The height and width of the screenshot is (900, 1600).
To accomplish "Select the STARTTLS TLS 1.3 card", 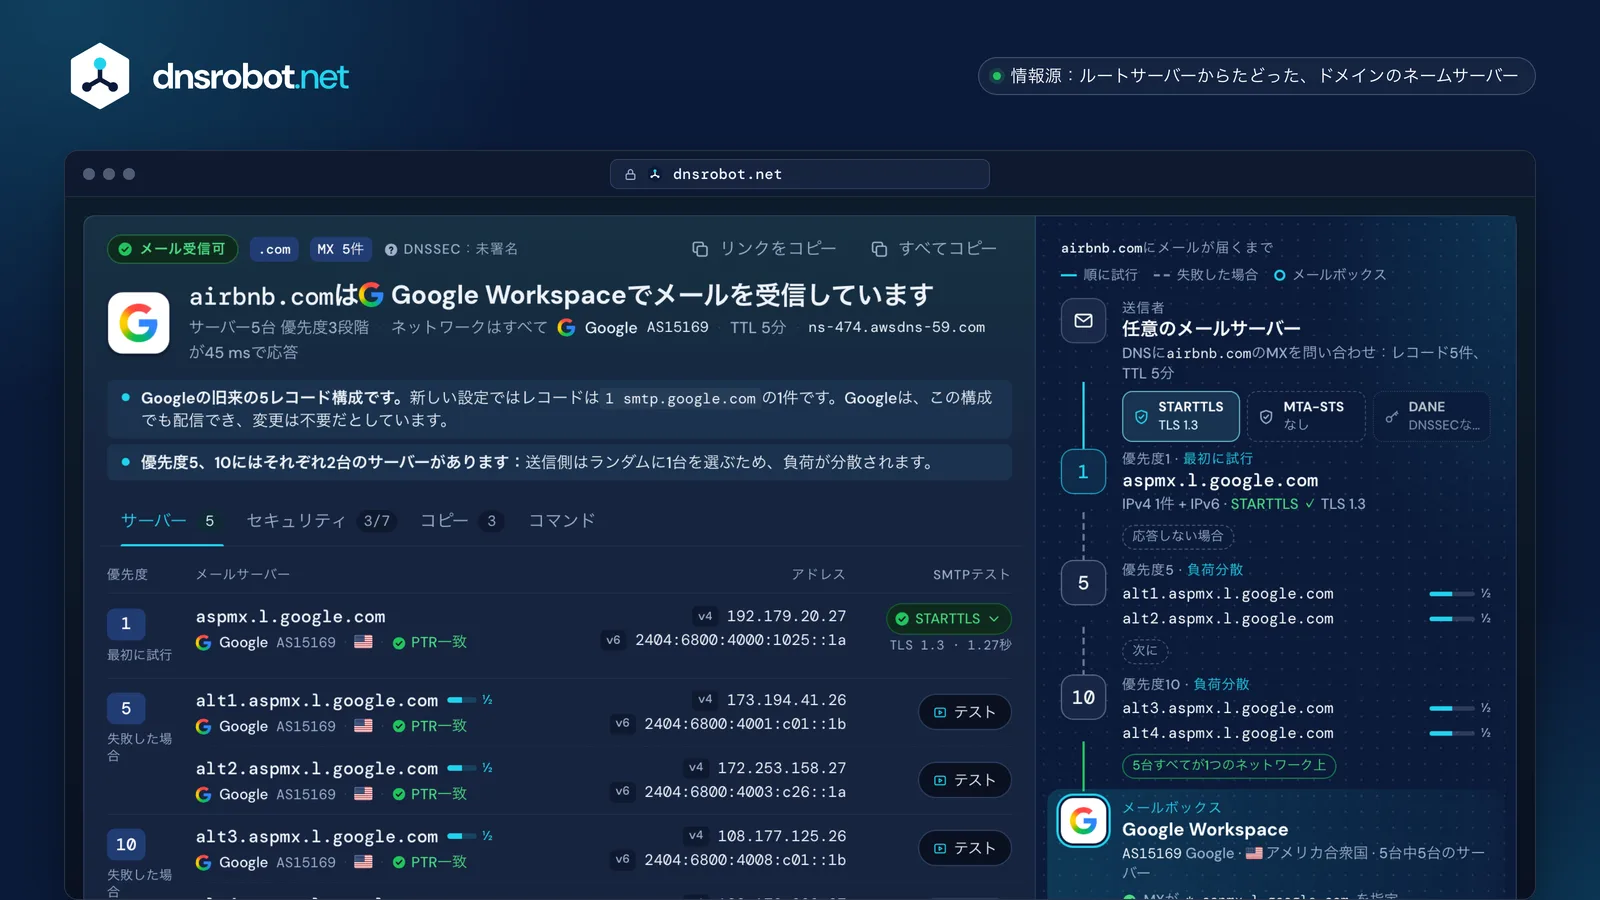I will pos(1181,416).
